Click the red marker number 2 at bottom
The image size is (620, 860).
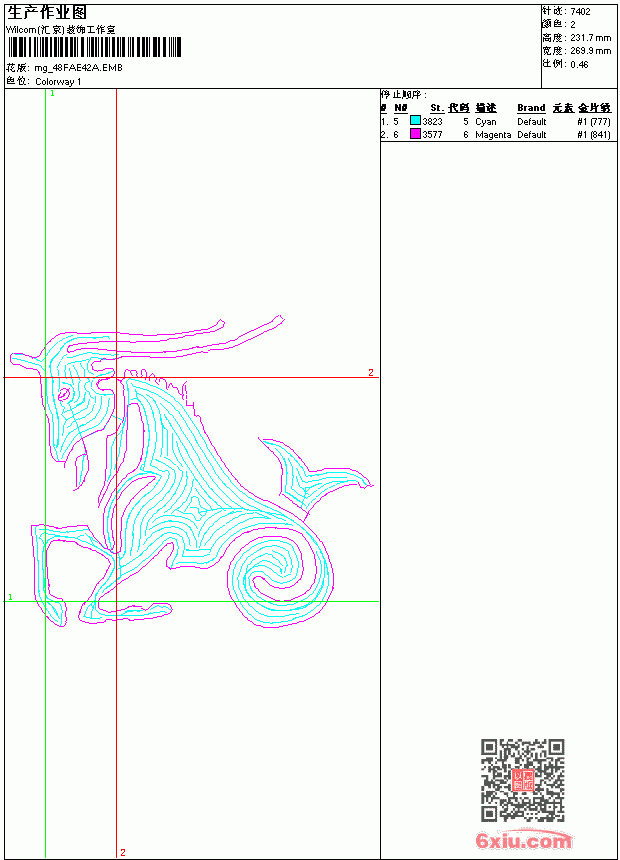point(123,852)
